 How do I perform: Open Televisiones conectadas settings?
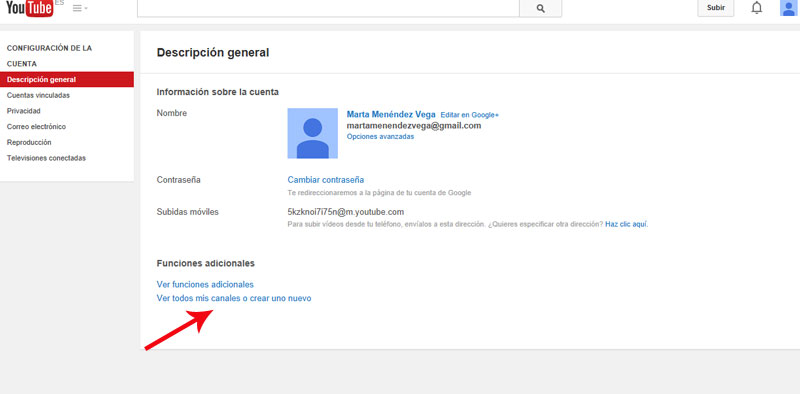coord(46,158)
